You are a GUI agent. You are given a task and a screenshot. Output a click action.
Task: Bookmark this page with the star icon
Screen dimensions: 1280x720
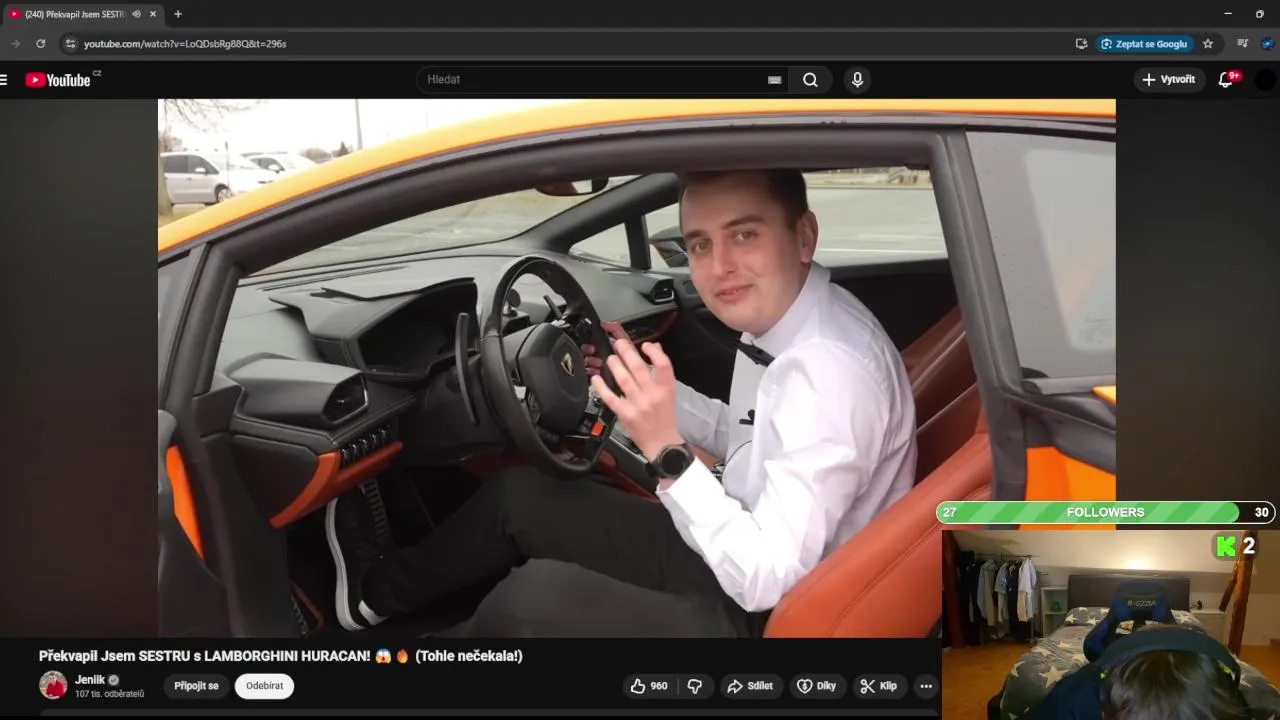[1208, 44]
